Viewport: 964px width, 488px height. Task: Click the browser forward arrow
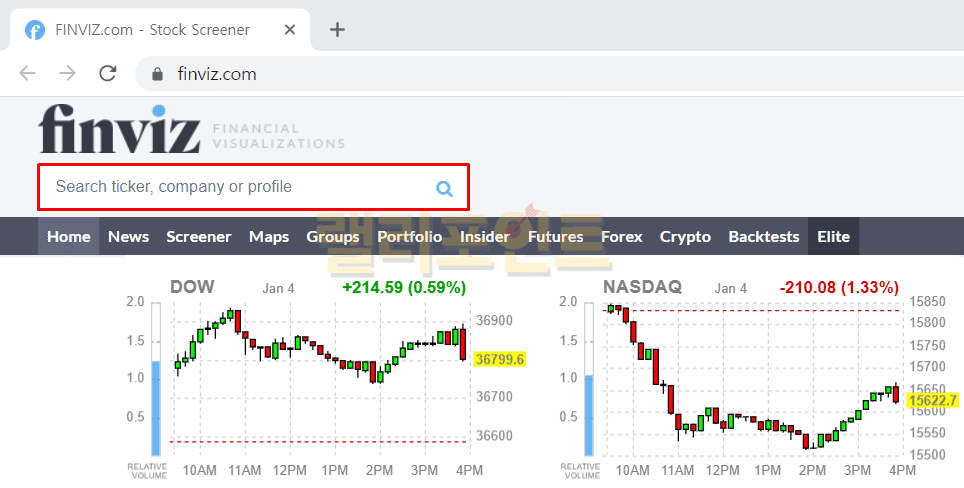click(67, 73)
